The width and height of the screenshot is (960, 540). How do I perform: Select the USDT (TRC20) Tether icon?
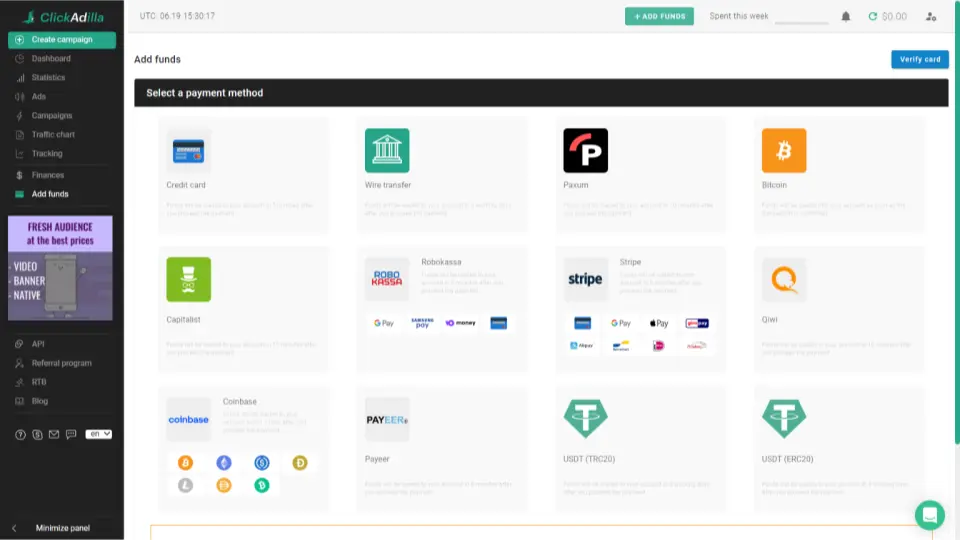(585, 419)
